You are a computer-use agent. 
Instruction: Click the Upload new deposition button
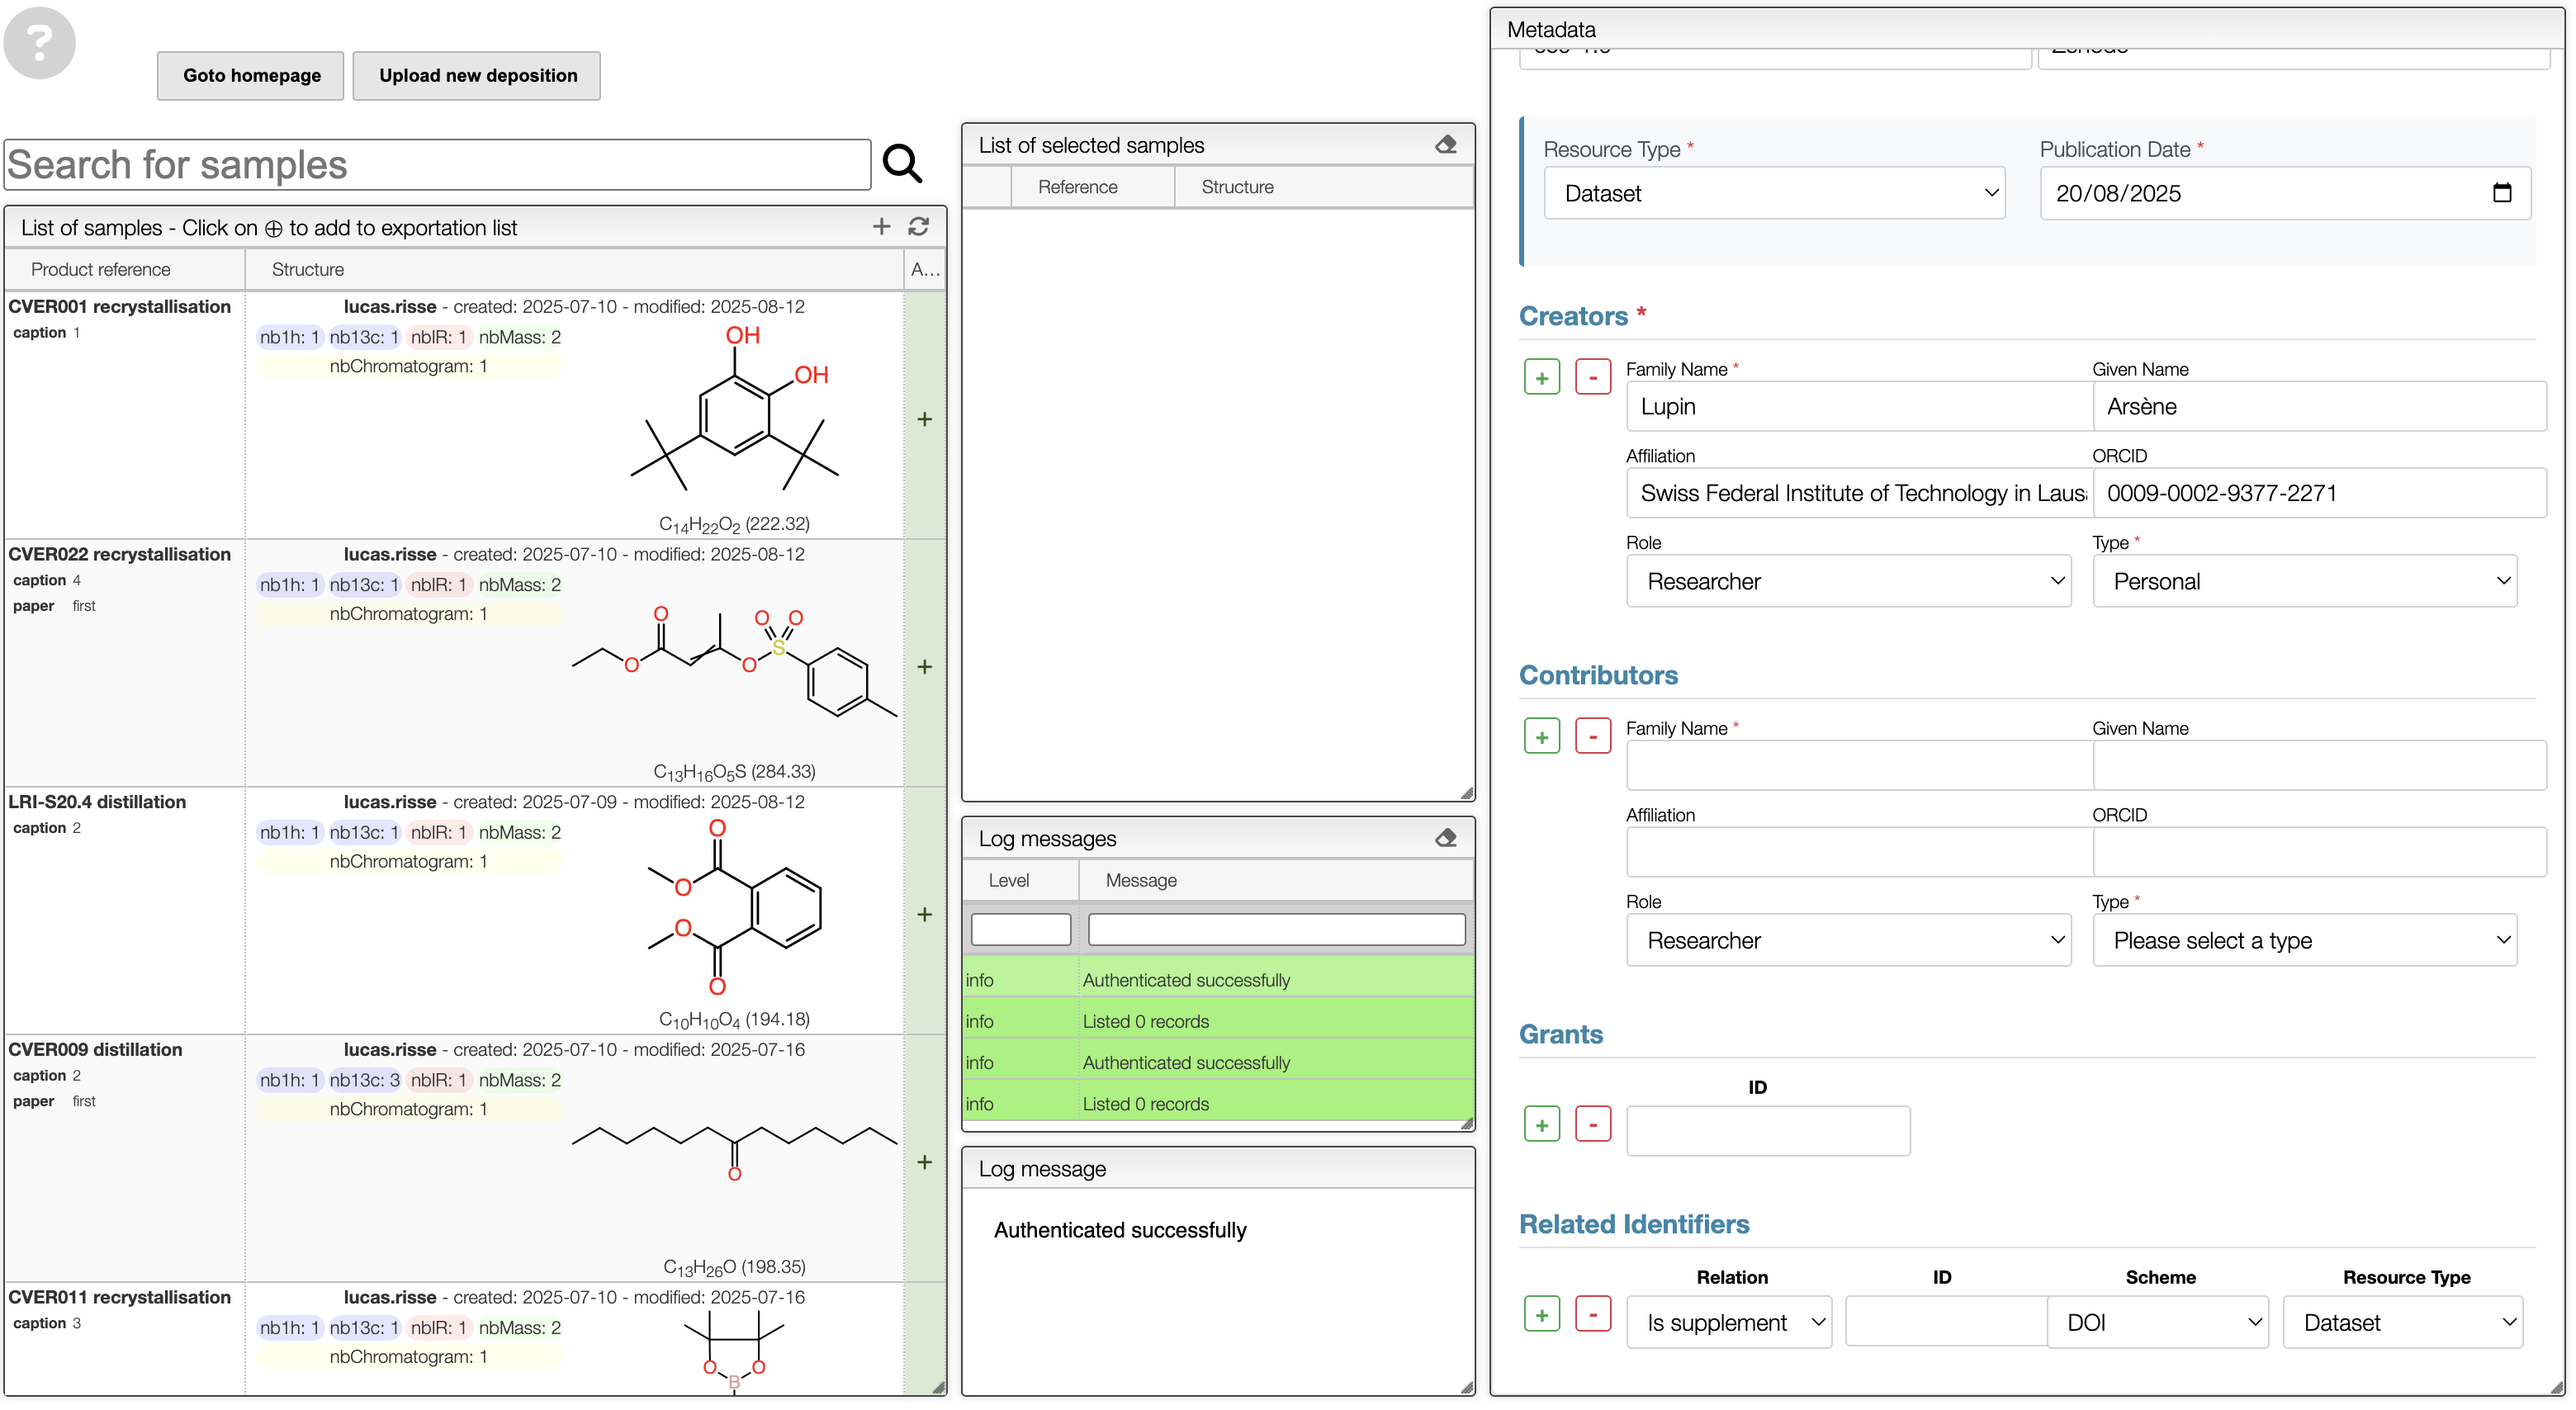(477, 76)
